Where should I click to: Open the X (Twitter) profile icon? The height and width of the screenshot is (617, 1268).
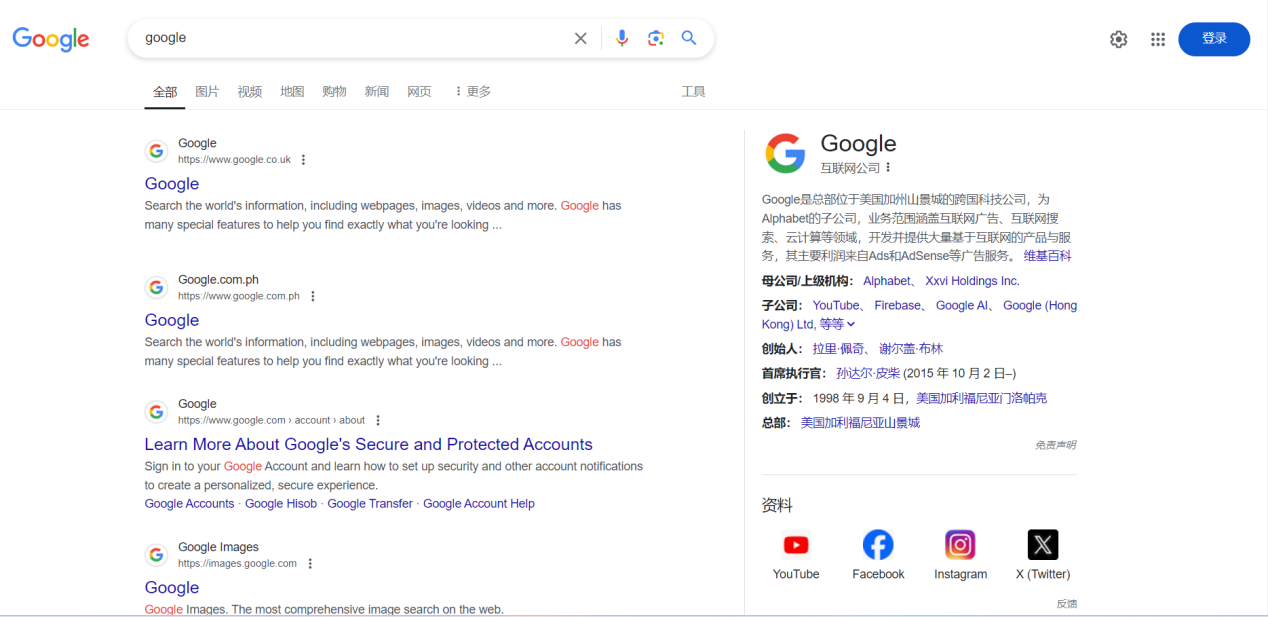click(x=1043, y=545)
